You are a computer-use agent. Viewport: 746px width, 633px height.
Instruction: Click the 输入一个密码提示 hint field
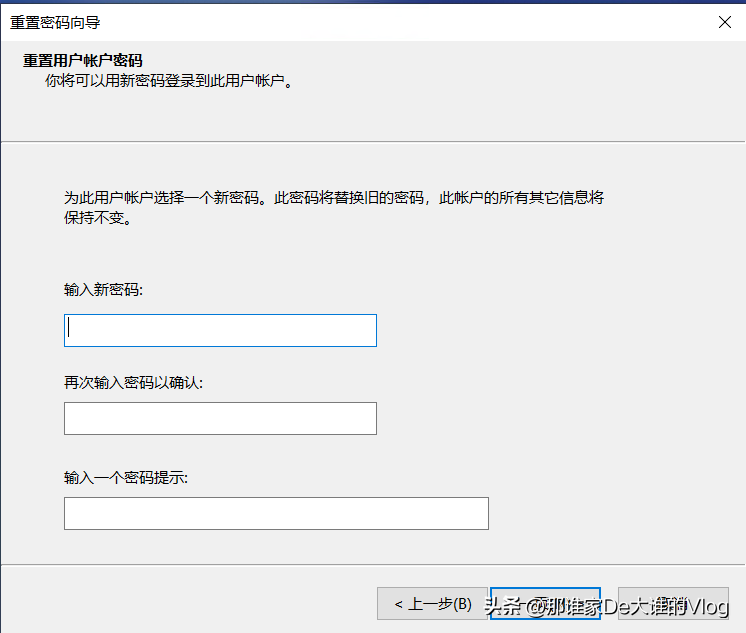(276, 514)
